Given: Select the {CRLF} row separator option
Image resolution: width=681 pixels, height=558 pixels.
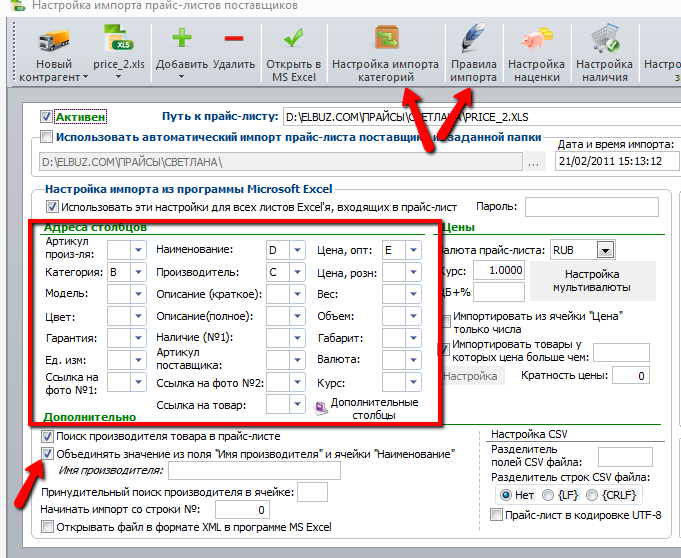Looking at the screenshot, I should (x=592, y=495).
